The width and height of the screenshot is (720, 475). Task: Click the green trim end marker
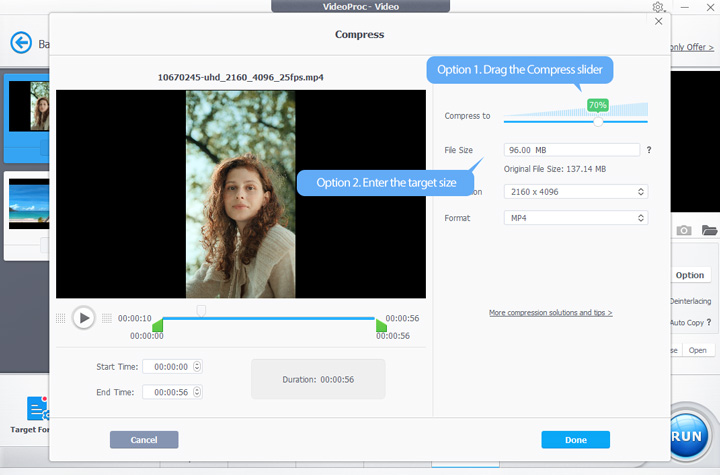[x=381, y=324]
